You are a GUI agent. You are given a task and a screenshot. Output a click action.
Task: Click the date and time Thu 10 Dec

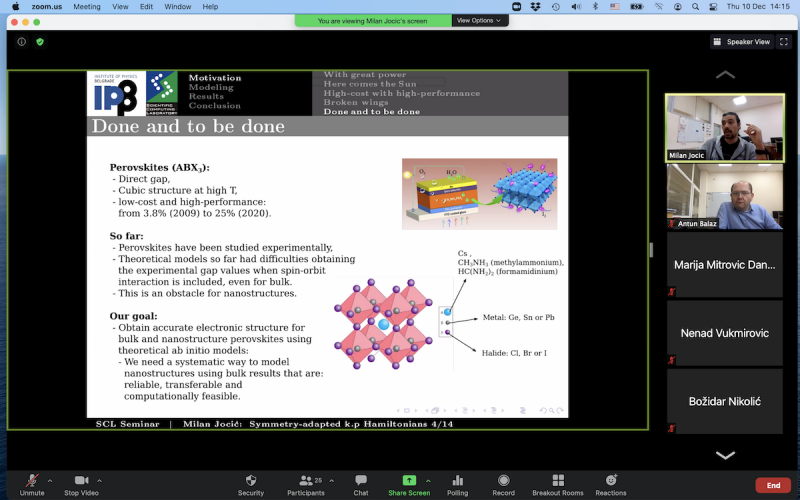click(x=758, y=7)
